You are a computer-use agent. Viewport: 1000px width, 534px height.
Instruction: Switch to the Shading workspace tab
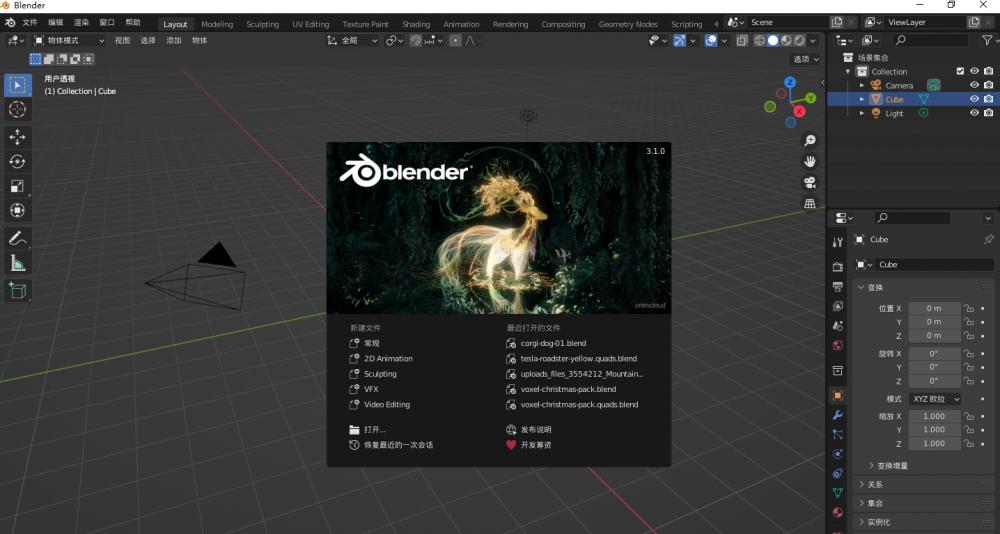(x=416, y=24)
